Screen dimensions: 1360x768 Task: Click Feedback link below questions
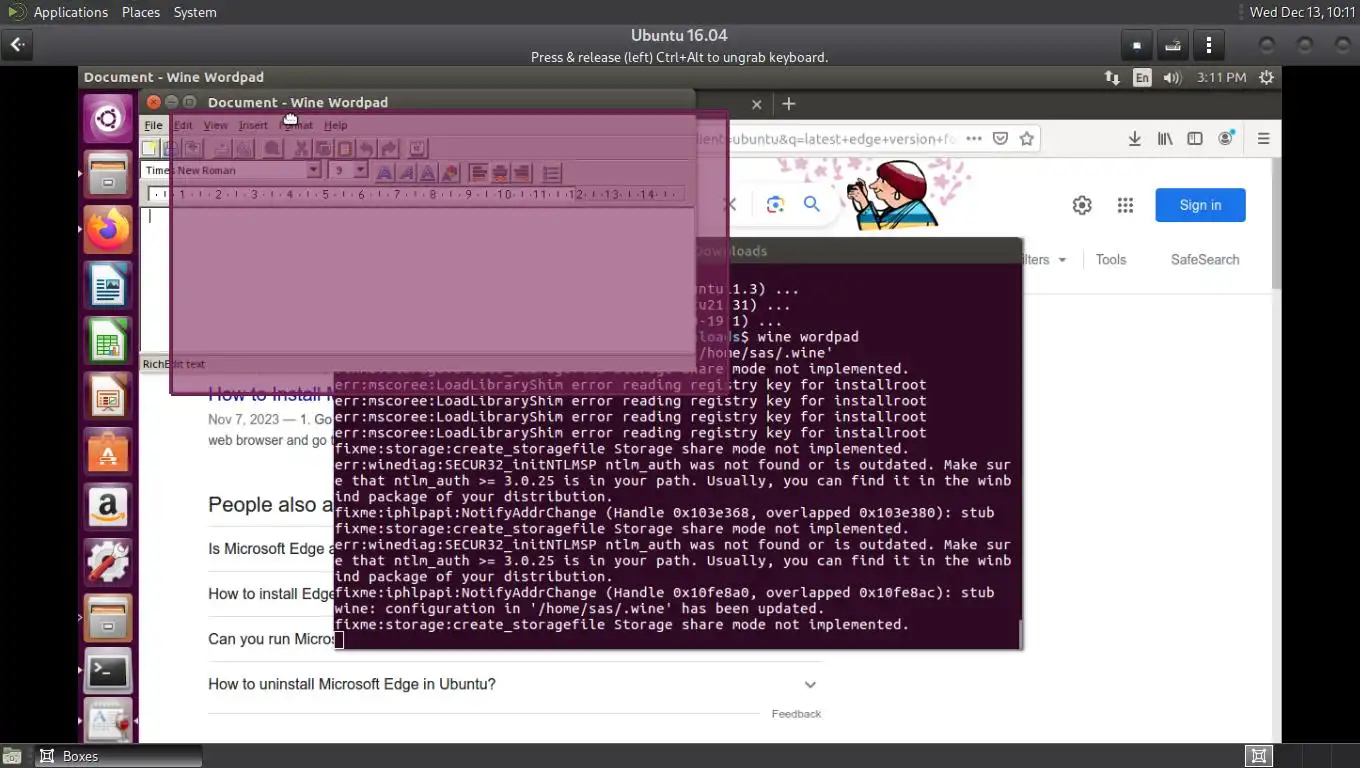click(796, 714)
